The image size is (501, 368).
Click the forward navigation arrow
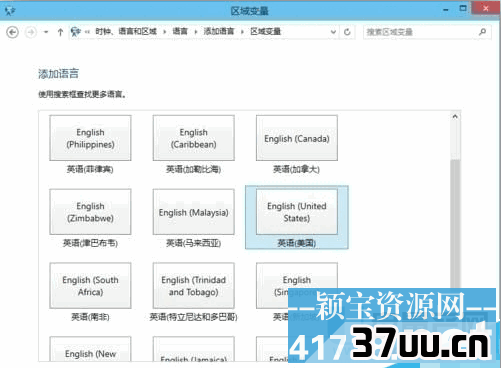(31, 32)
